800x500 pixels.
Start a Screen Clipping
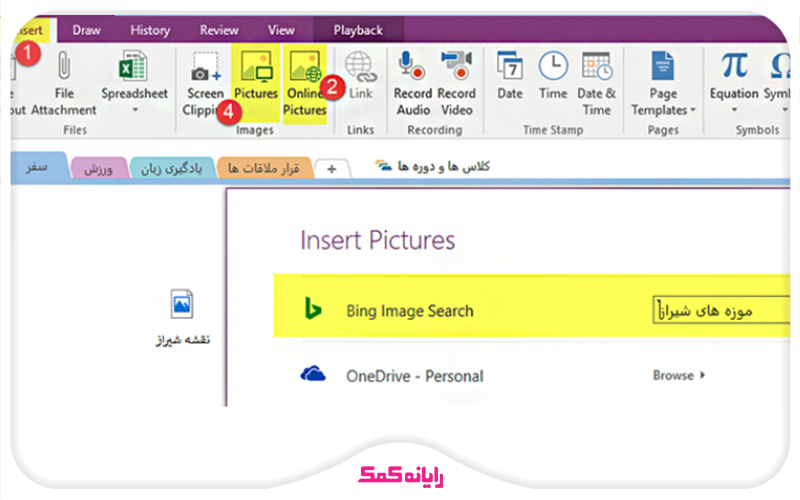(x=203, y=84)
